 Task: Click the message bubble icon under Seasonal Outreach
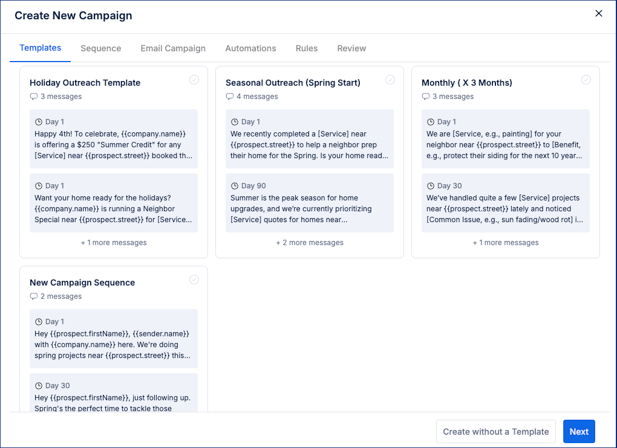point(230,97)
